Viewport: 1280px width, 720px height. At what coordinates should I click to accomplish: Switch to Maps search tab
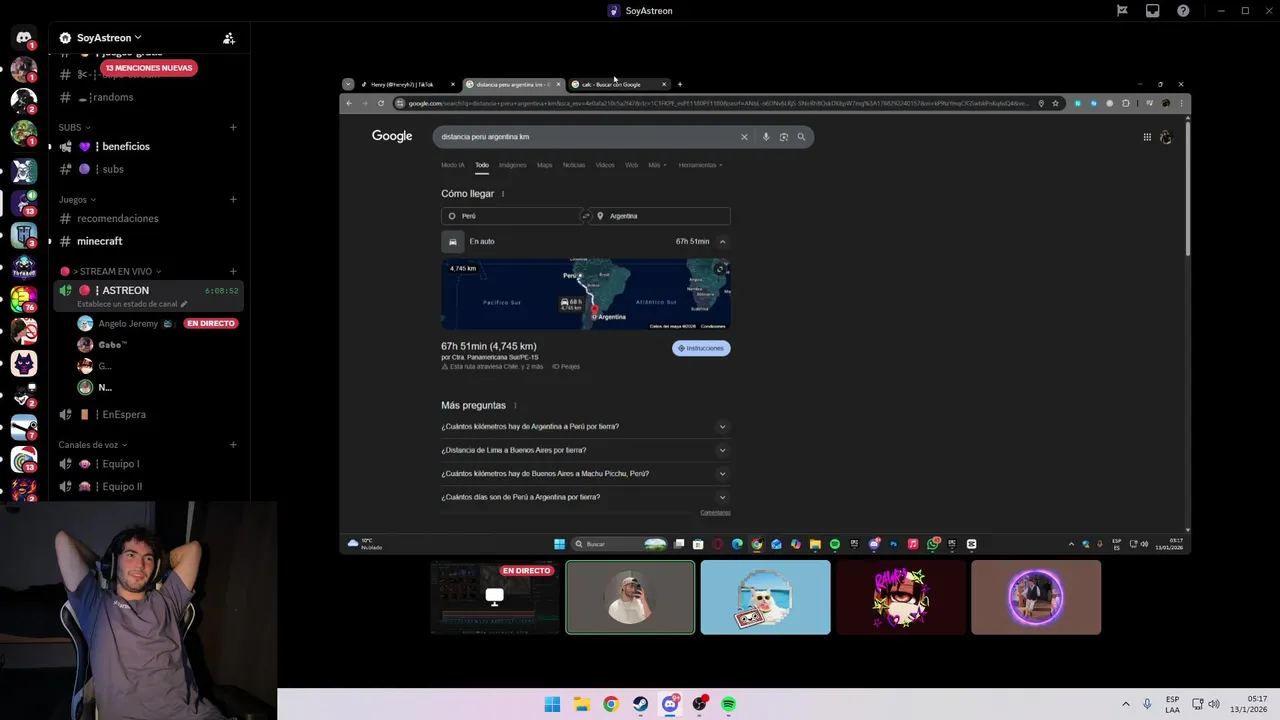544,165
